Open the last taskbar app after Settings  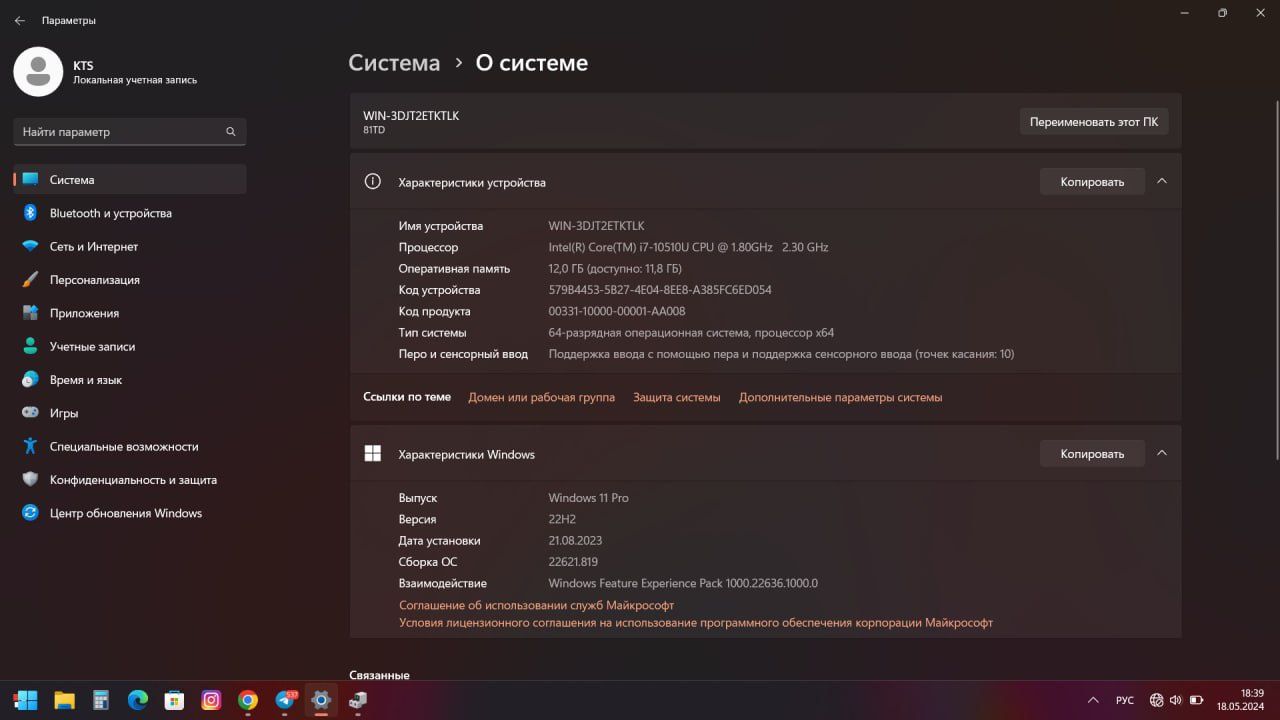click(357, 700)
